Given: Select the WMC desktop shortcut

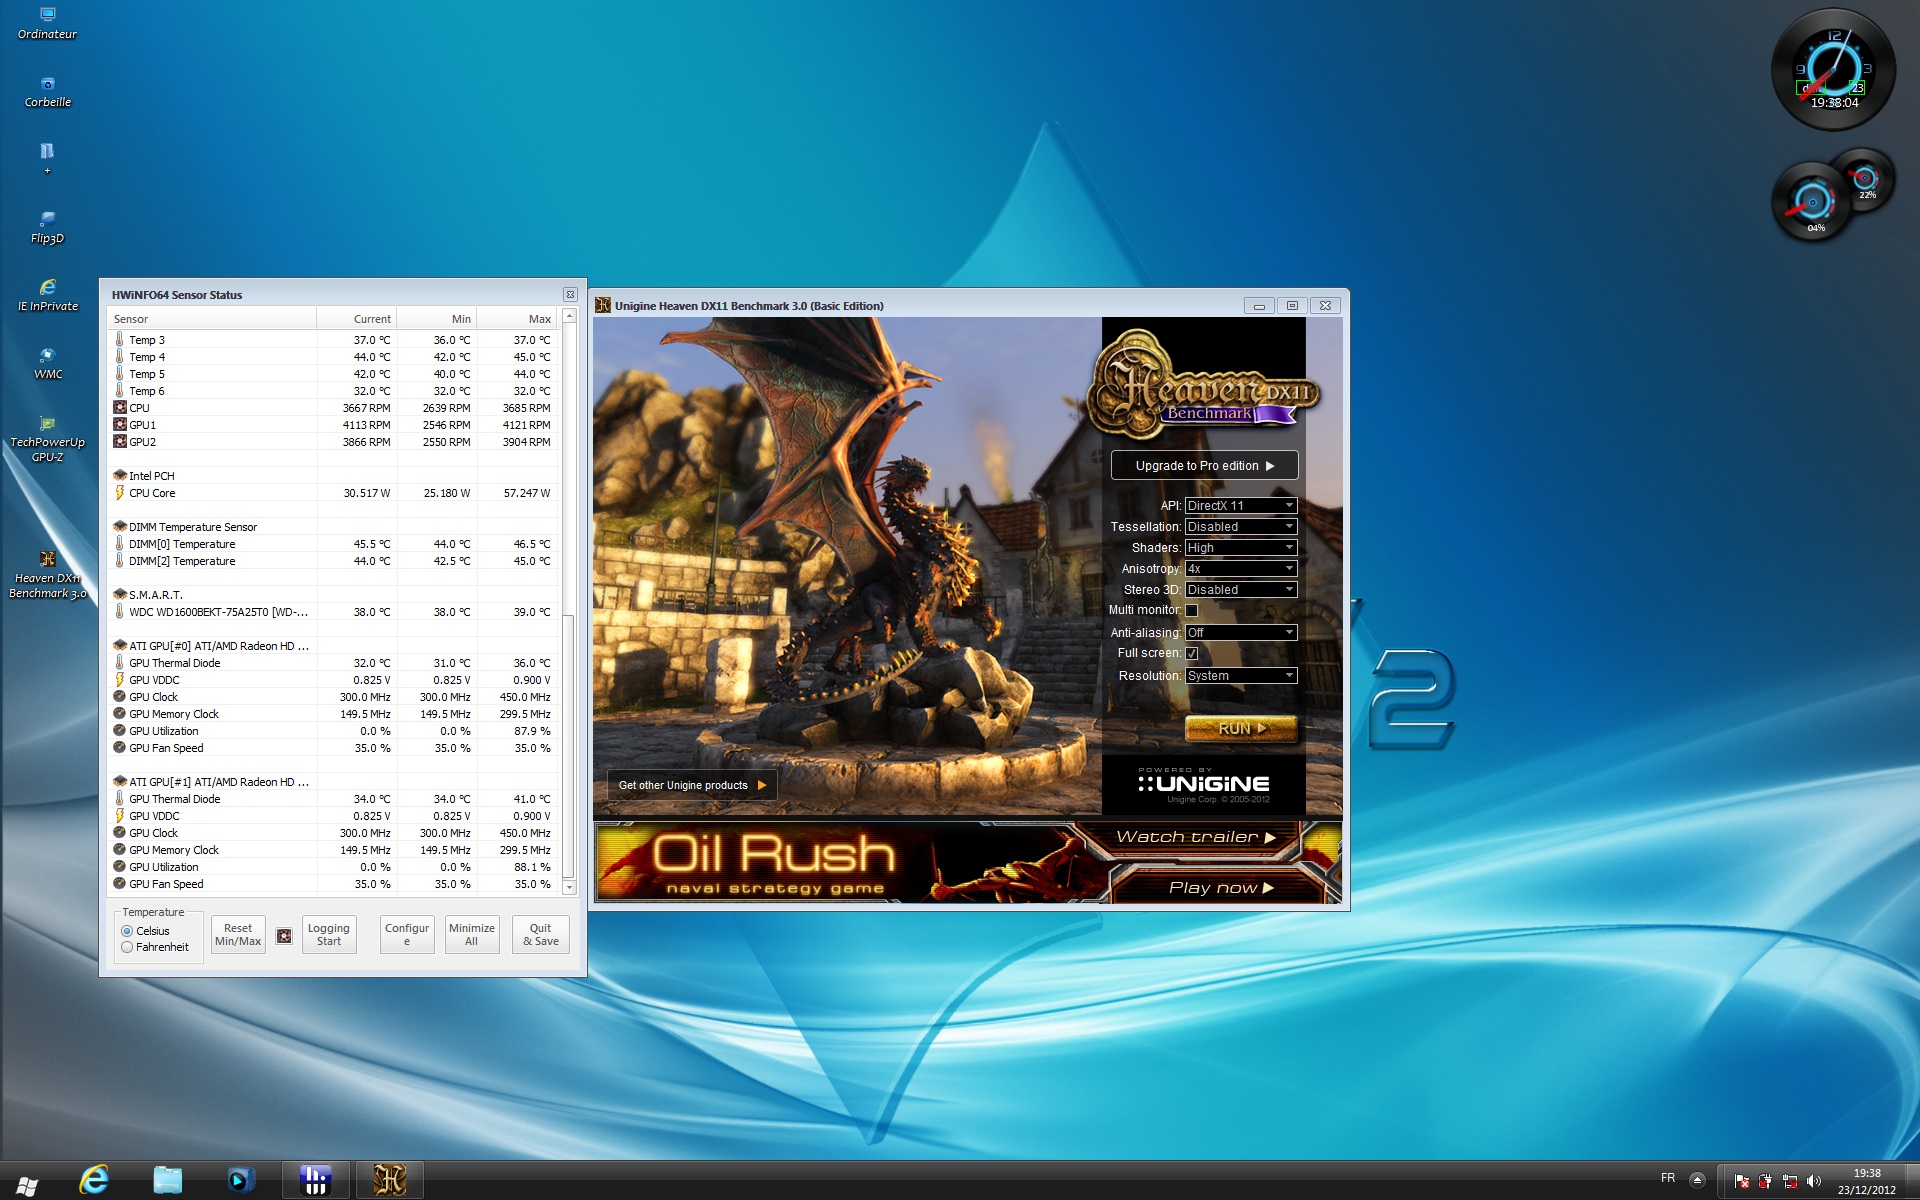Looking at the screenshot, I should click(47, 364).
